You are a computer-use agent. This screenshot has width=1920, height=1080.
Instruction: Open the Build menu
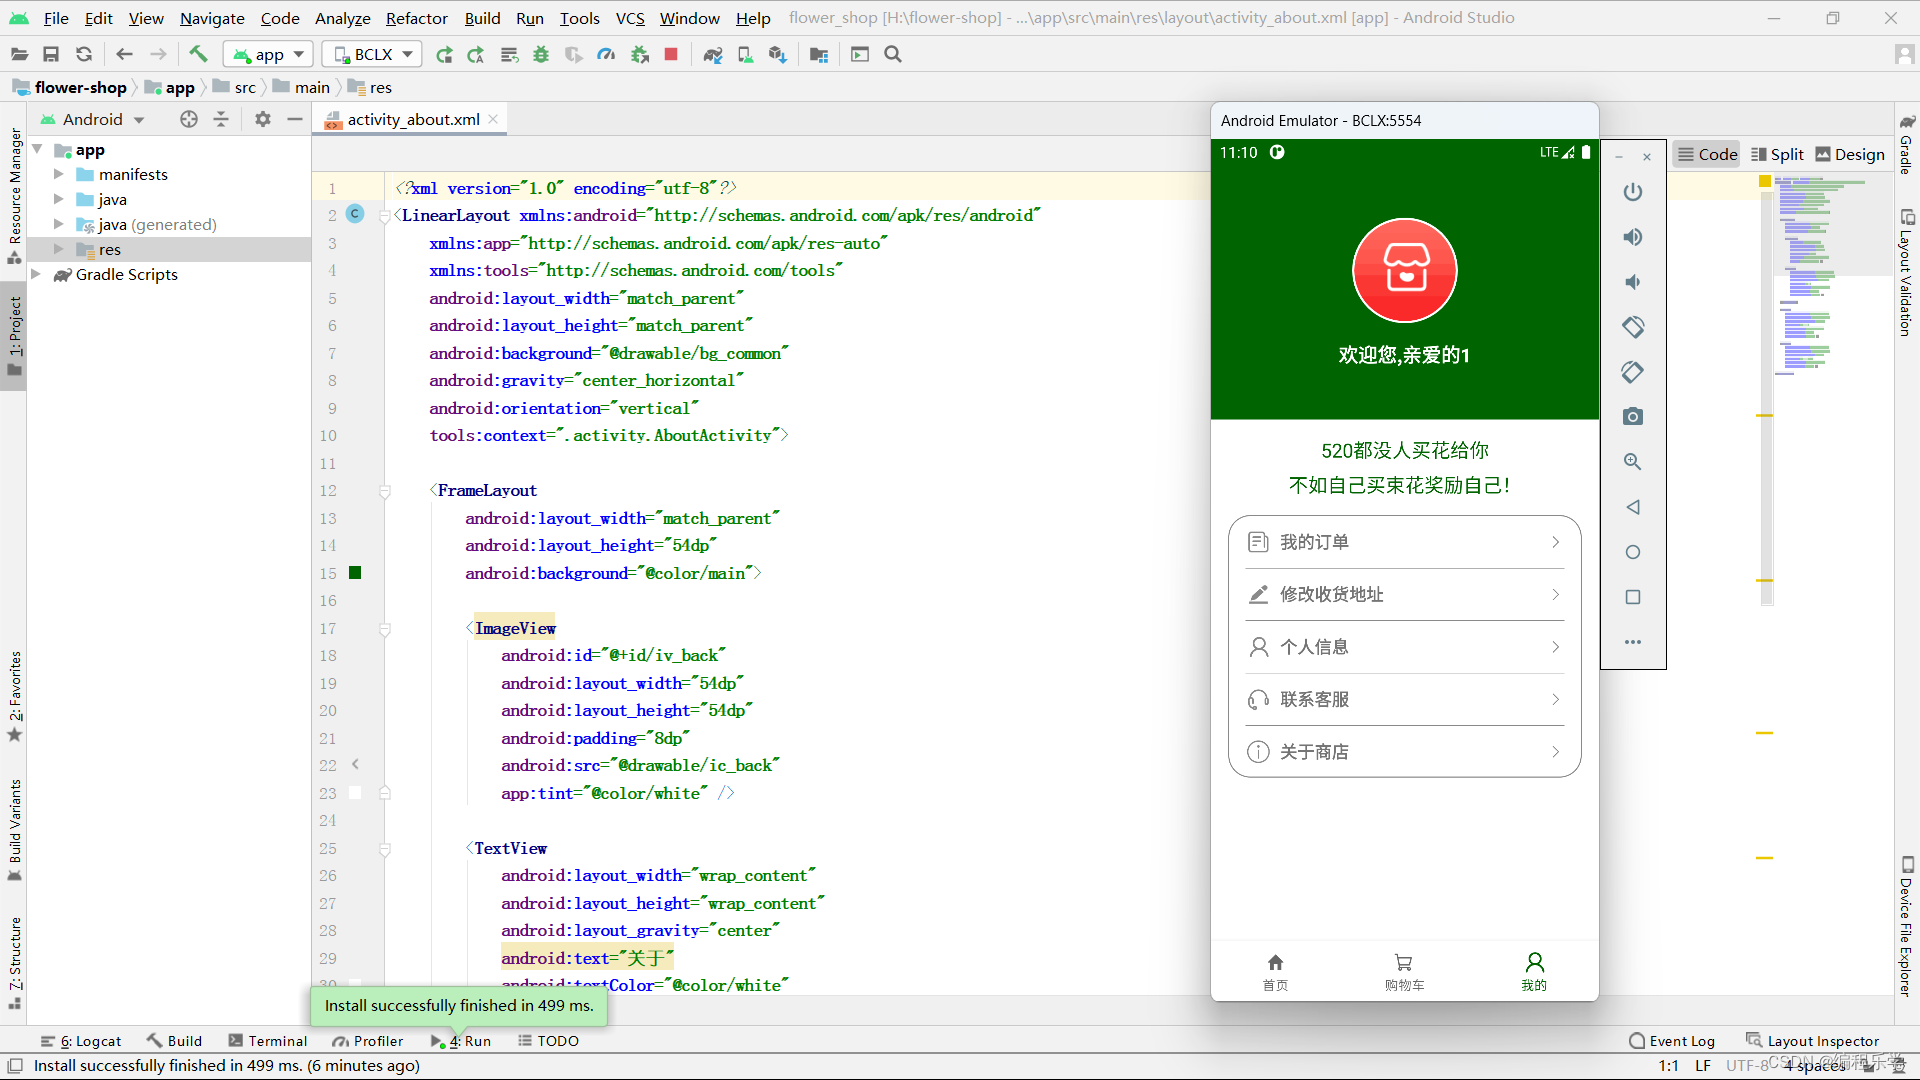click(x=482, y=18)
